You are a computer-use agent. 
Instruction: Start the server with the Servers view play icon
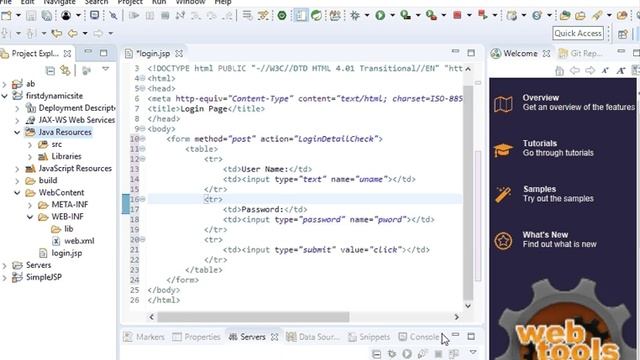pyautogui.click(x=407, y=353)
